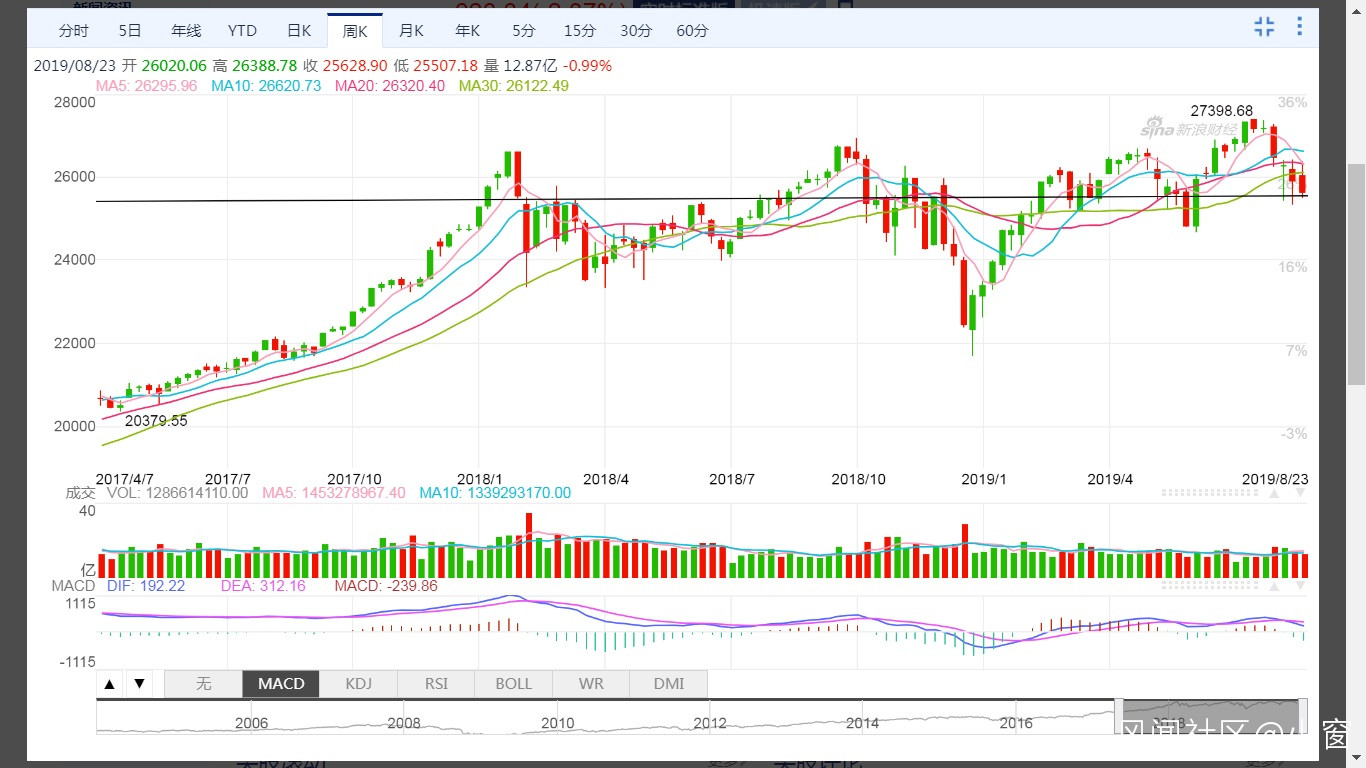
Task: Click the closing price 25628.90
Action: [x=357, y=66]
